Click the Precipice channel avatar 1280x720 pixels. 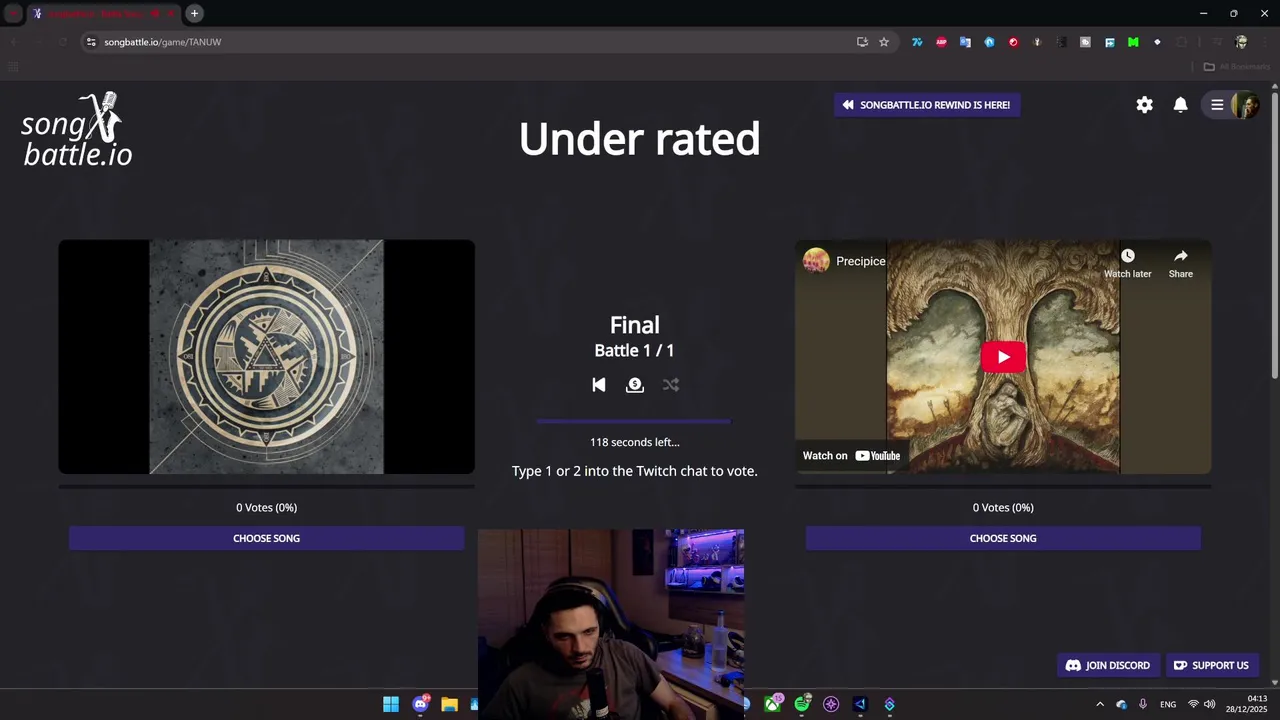coord(816,261)
